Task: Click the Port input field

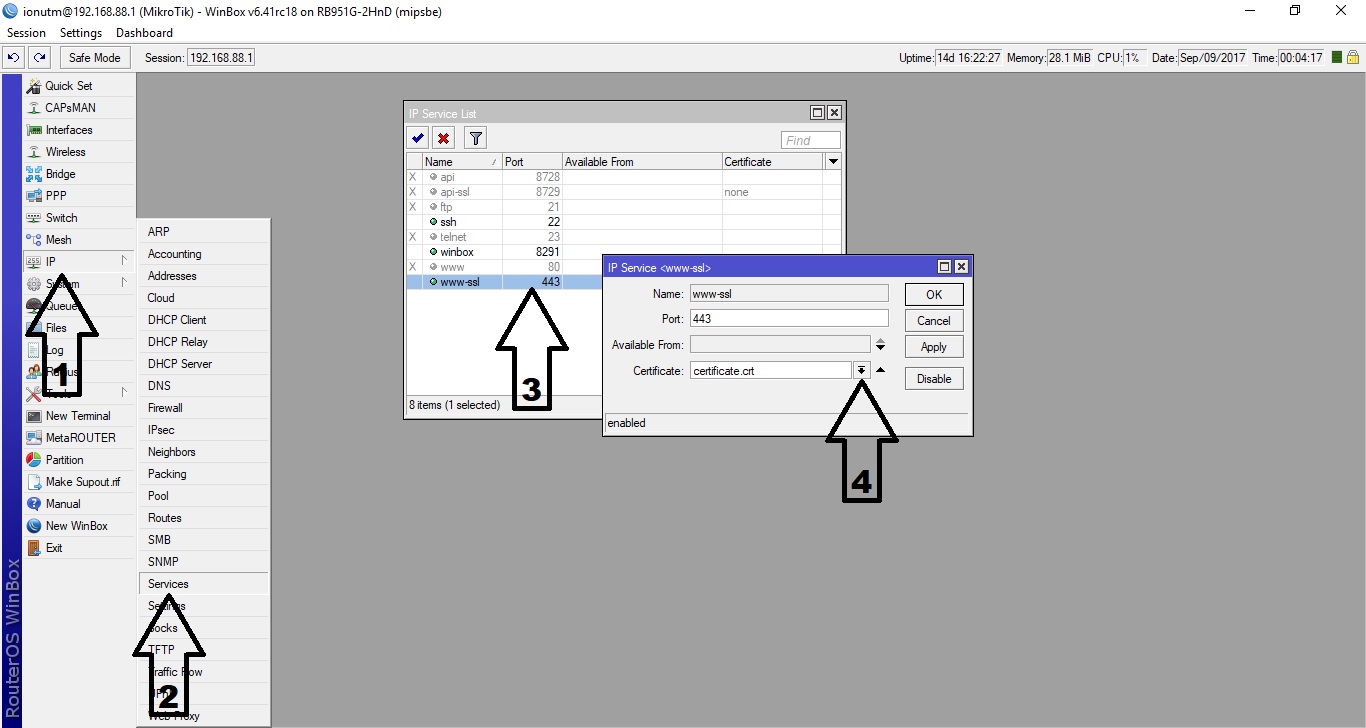Action: [x=788, y=319]
